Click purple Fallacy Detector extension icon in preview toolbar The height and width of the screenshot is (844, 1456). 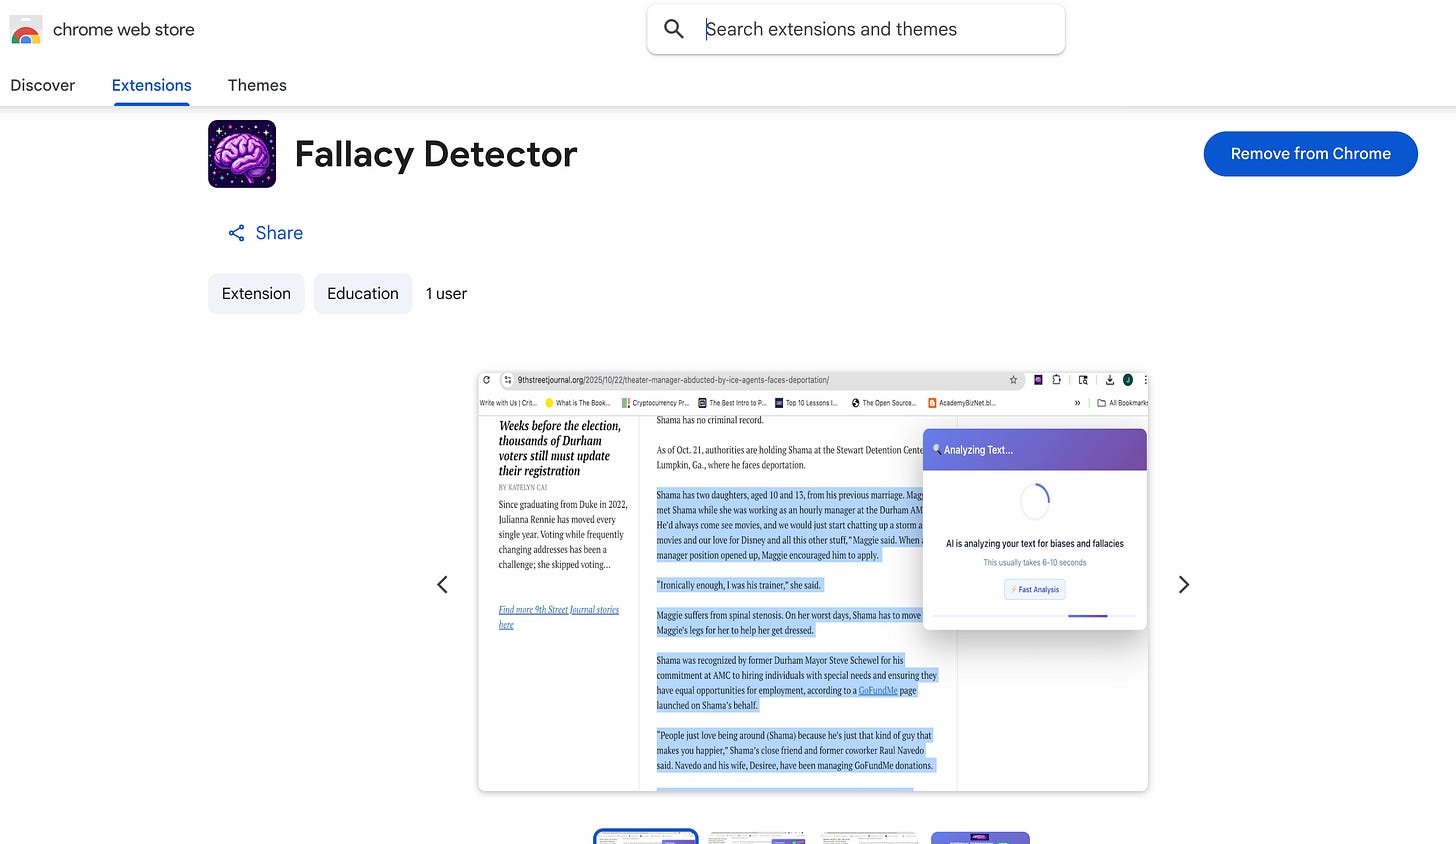(x=1038, y=380)
